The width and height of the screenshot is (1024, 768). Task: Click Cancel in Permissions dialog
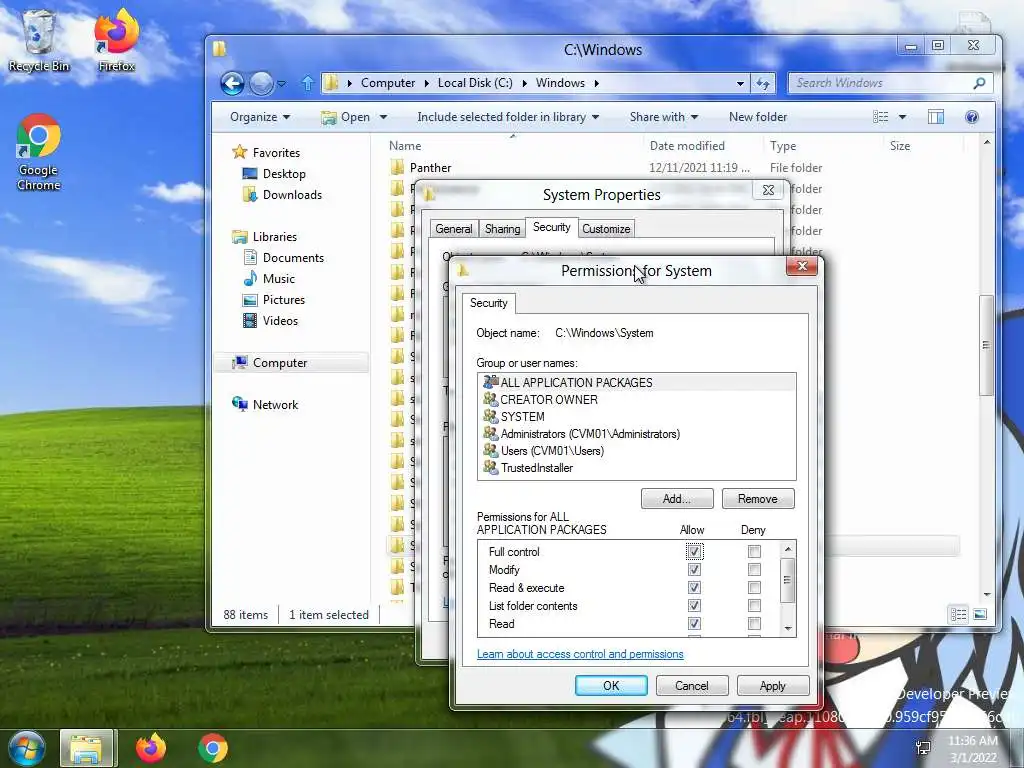click(x=692, y=686)
